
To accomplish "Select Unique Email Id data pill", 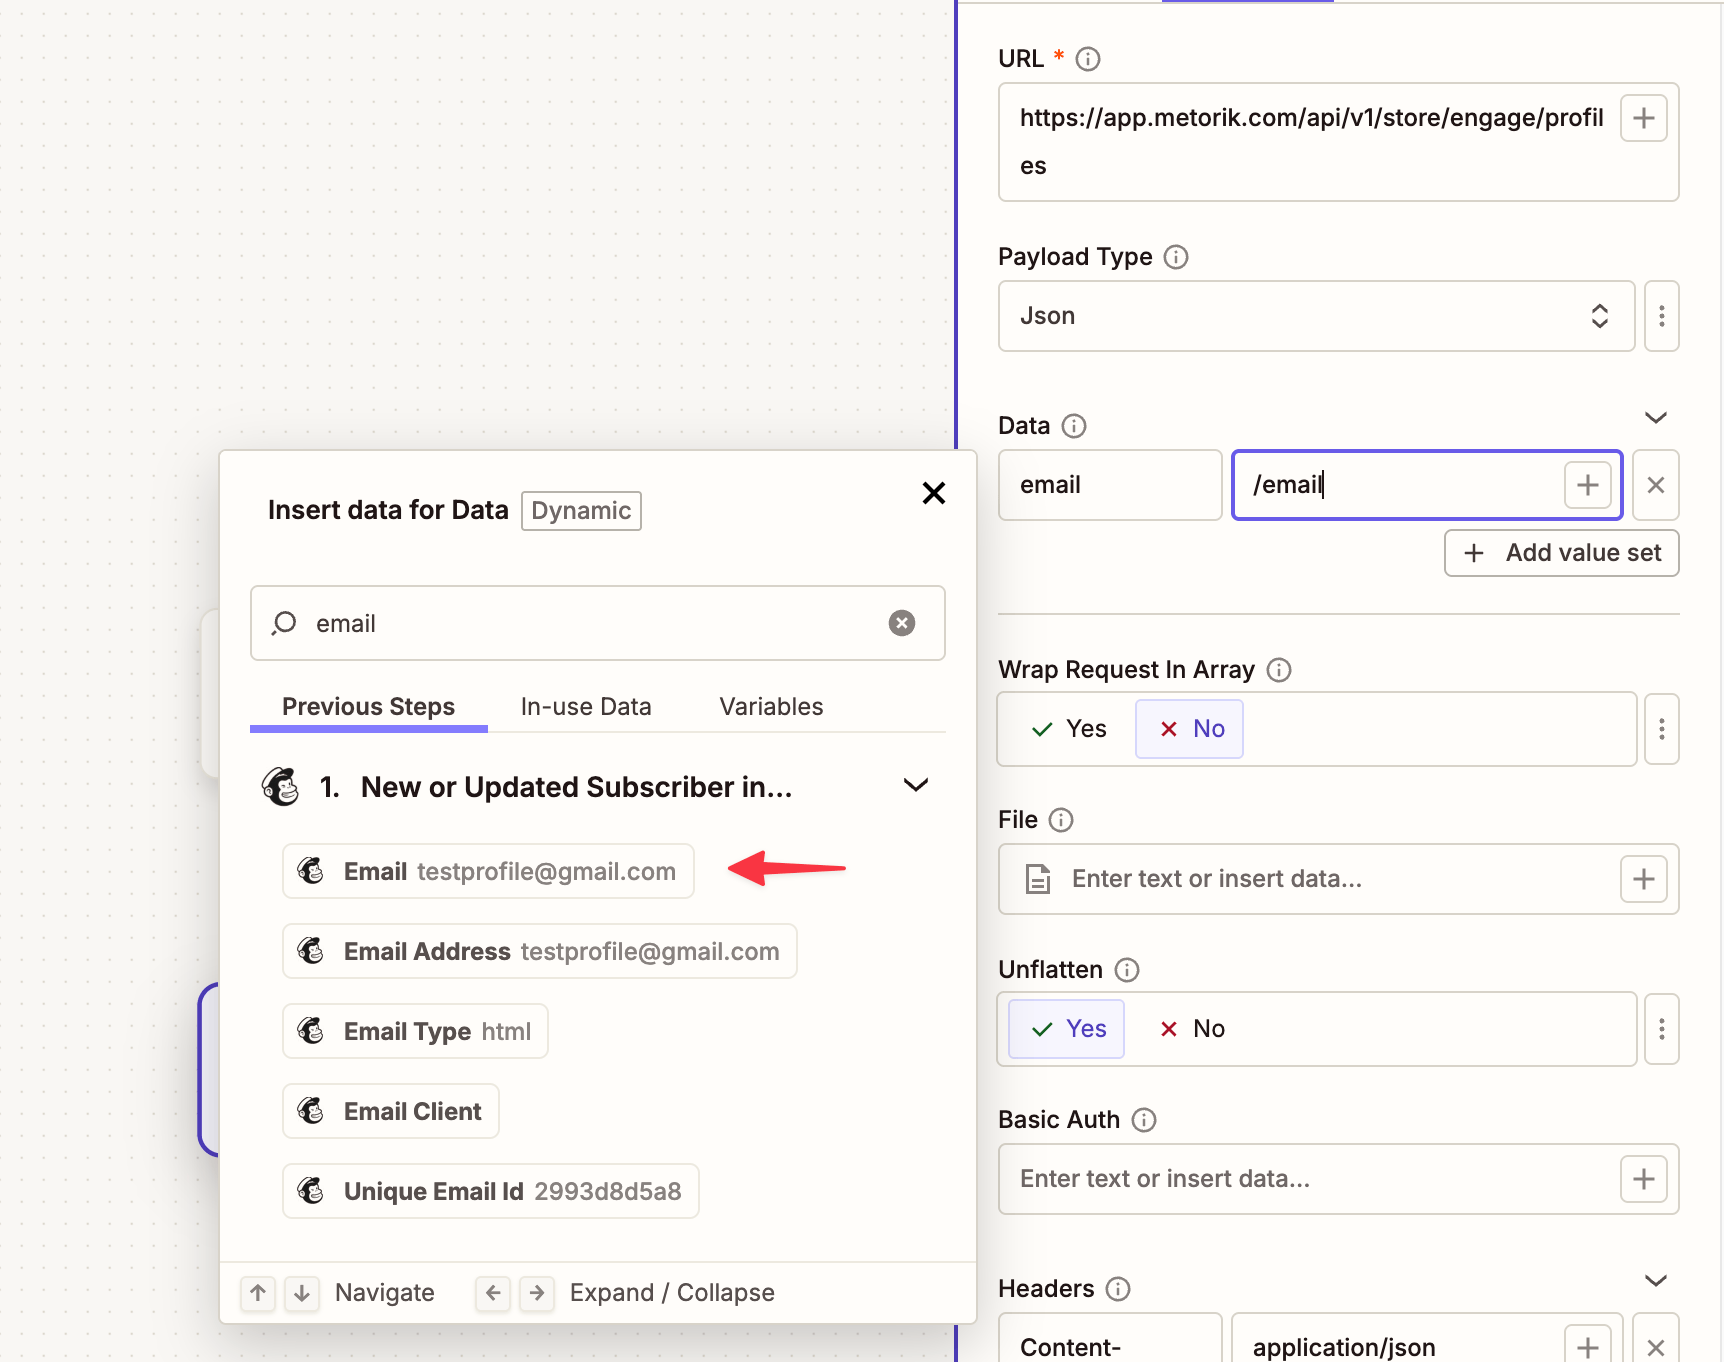I will coord(491,1191).
